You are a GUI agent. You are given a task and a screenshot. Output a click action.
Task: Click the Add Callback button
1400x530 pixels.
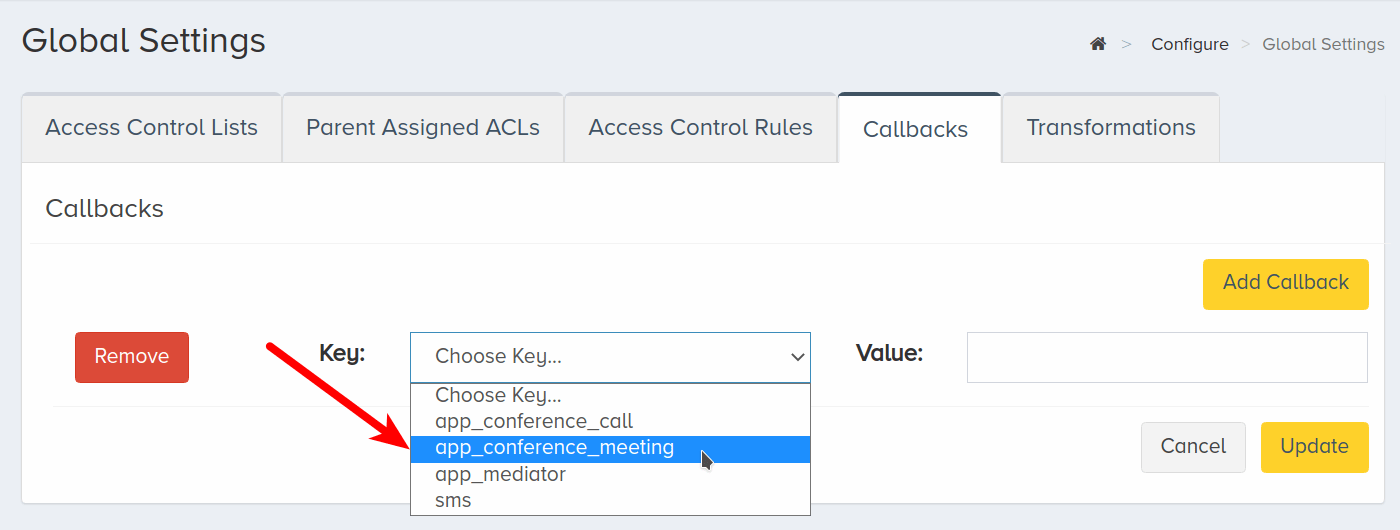click(1286, 282)
